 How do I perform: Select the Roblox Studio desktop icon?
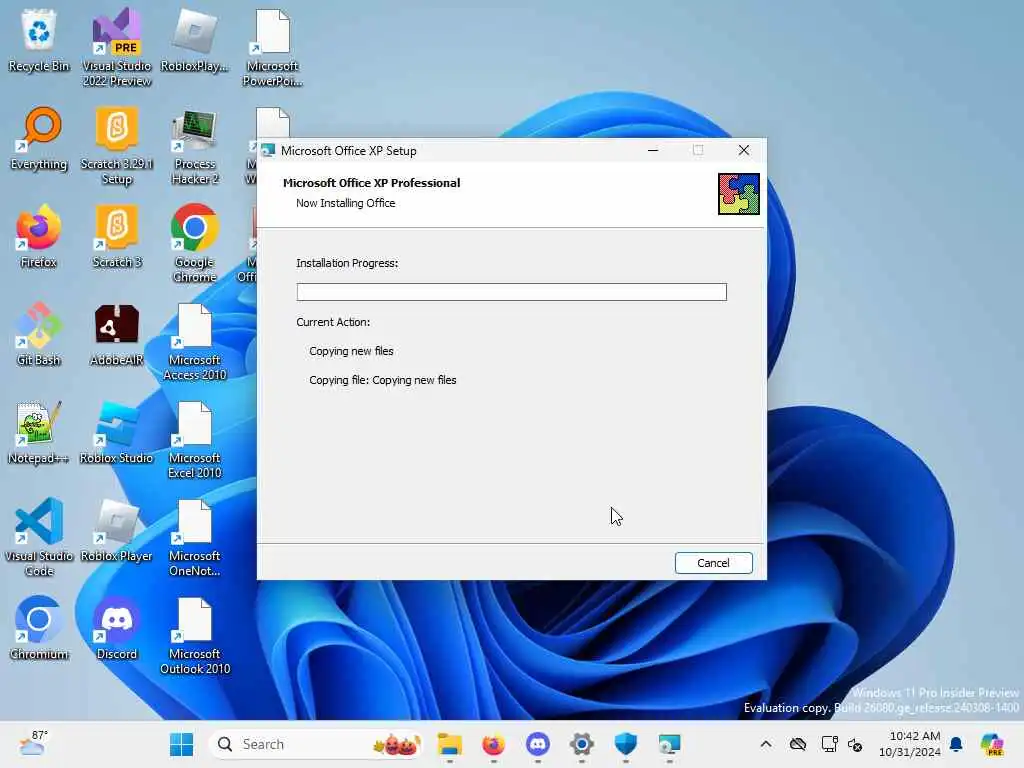pyautogui.click(x=117, y=432)
